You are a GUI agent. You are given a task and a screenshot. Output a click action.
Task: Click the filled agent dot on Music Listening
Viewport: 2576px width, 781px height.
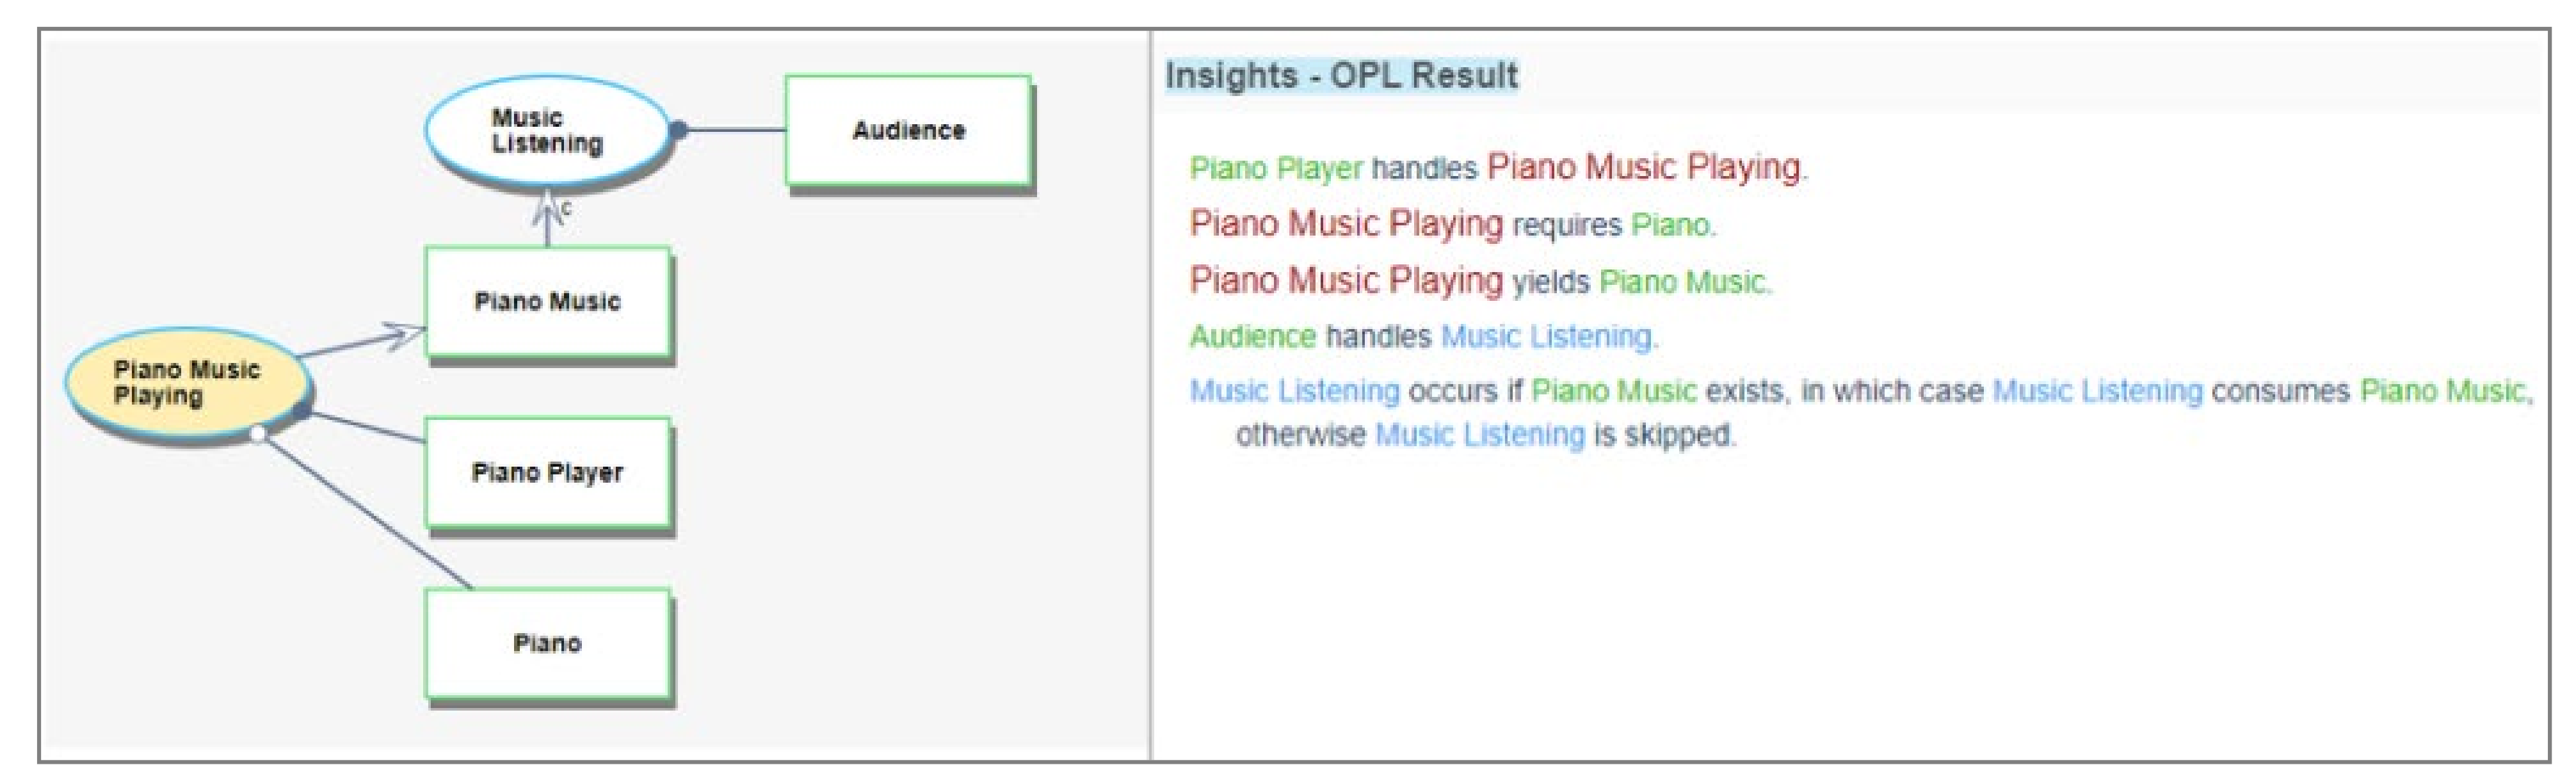click(x=678, y=129)
